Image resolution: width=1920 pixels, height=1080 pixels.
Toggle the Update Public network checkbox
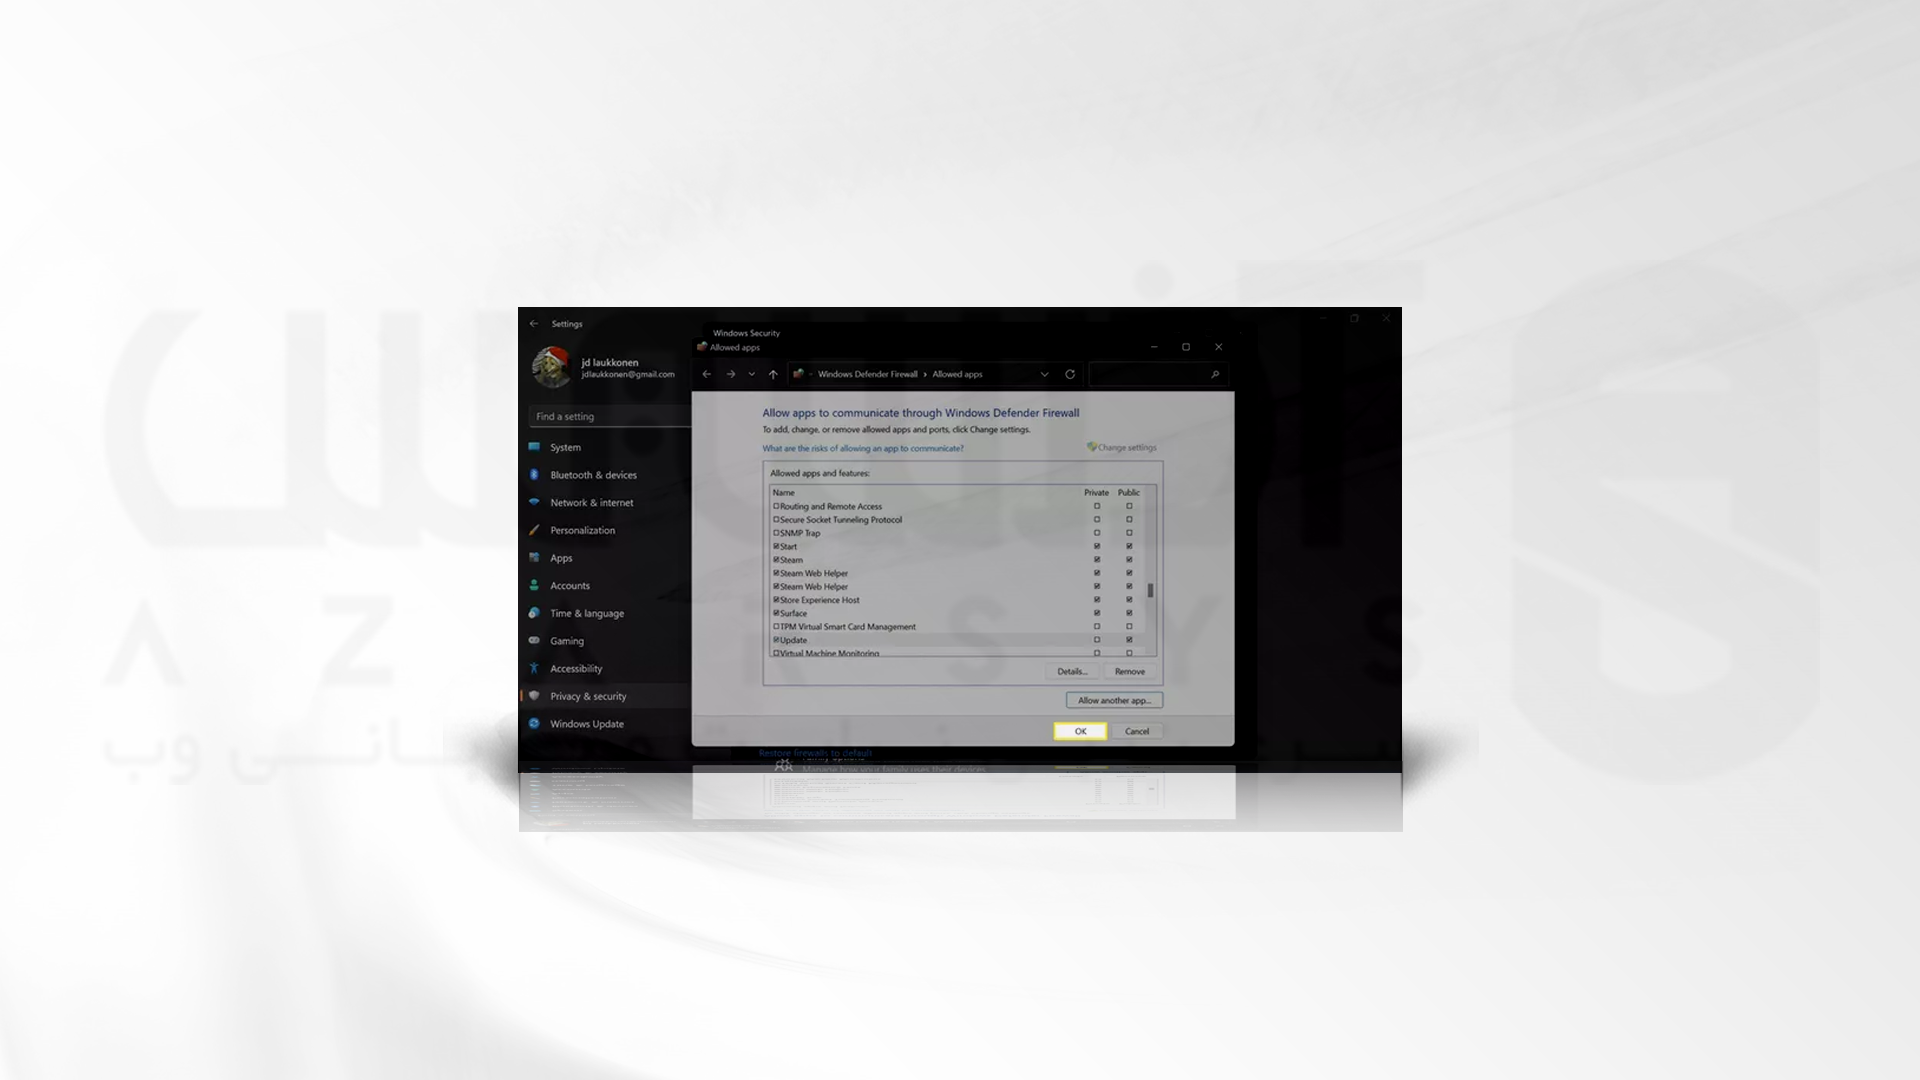(1127, 640)
